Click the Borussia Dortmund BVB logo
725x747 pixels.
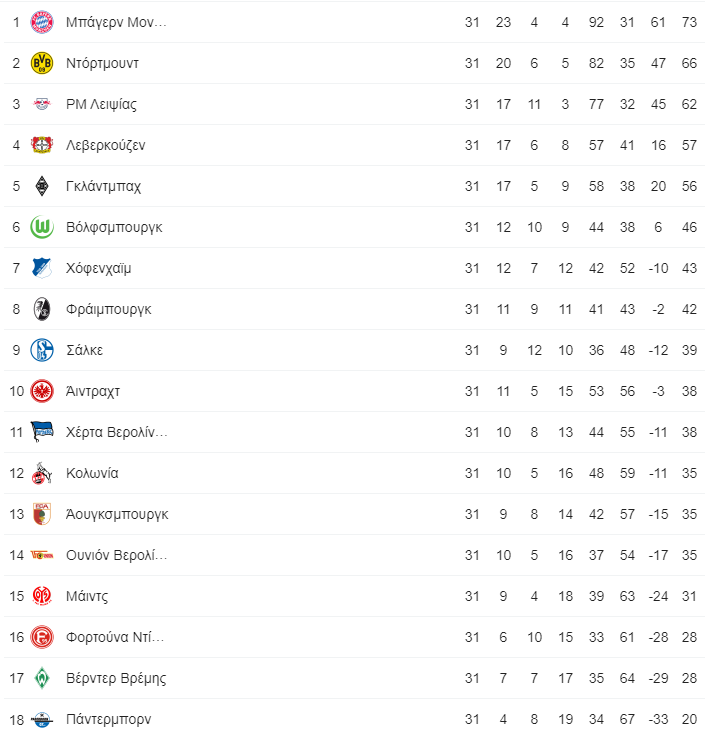(x=42, y=63)
